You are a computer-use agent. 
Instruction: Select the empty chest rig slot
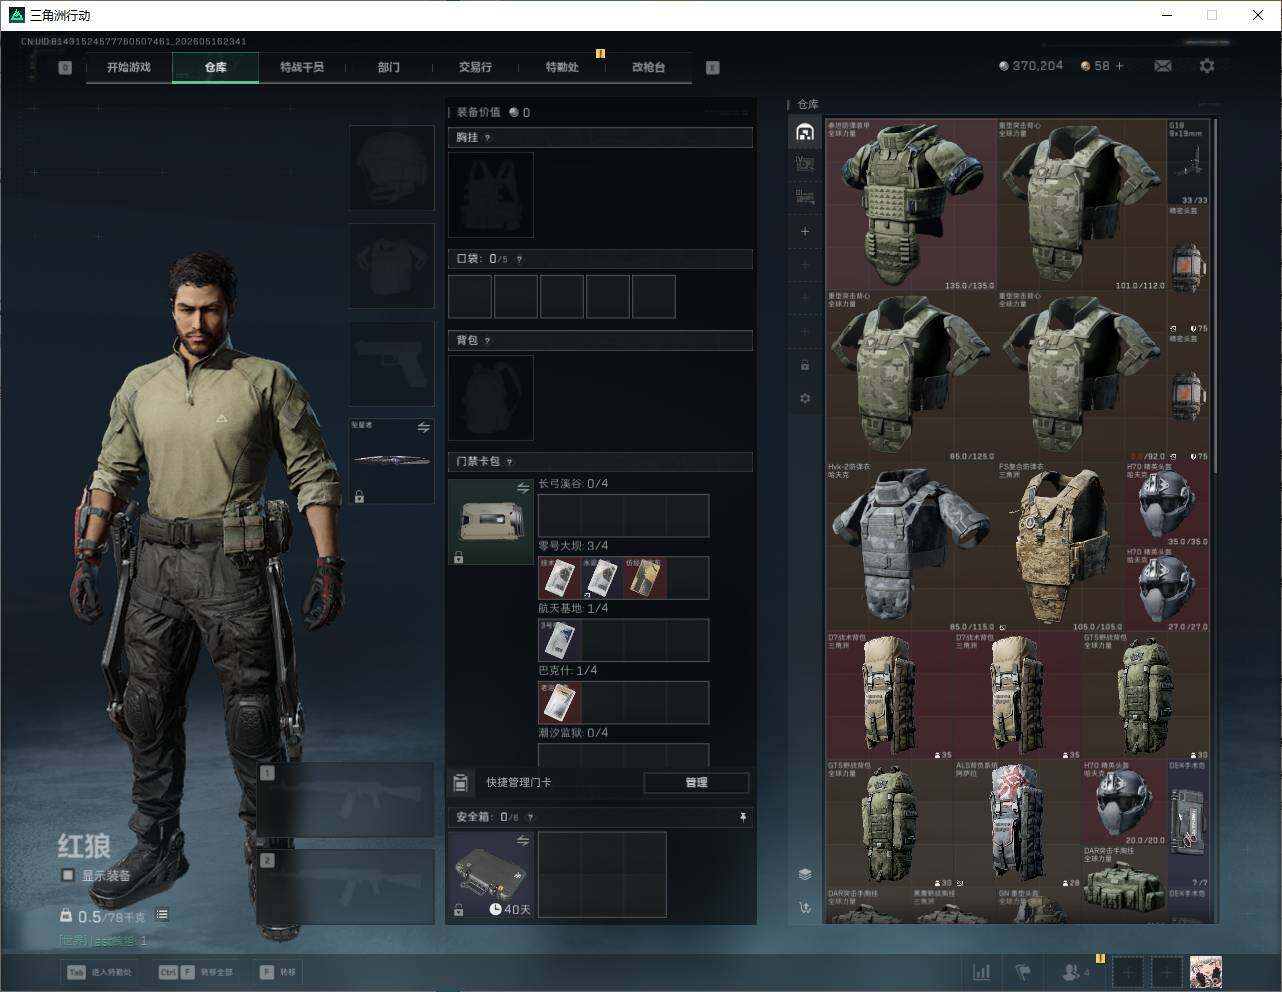(491, 194)
